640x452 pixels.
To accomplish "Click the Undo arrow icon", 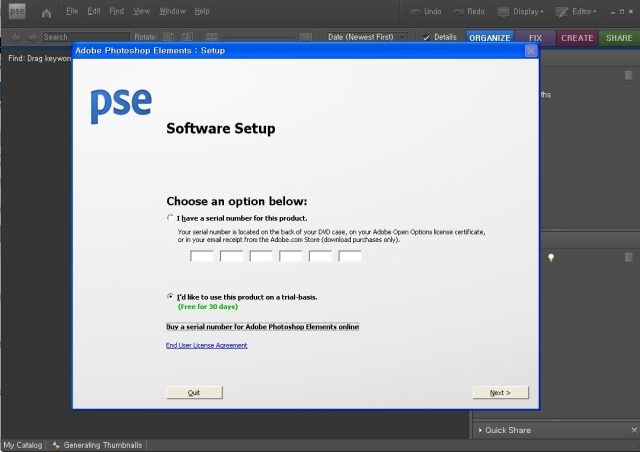I will click(416, 12).
